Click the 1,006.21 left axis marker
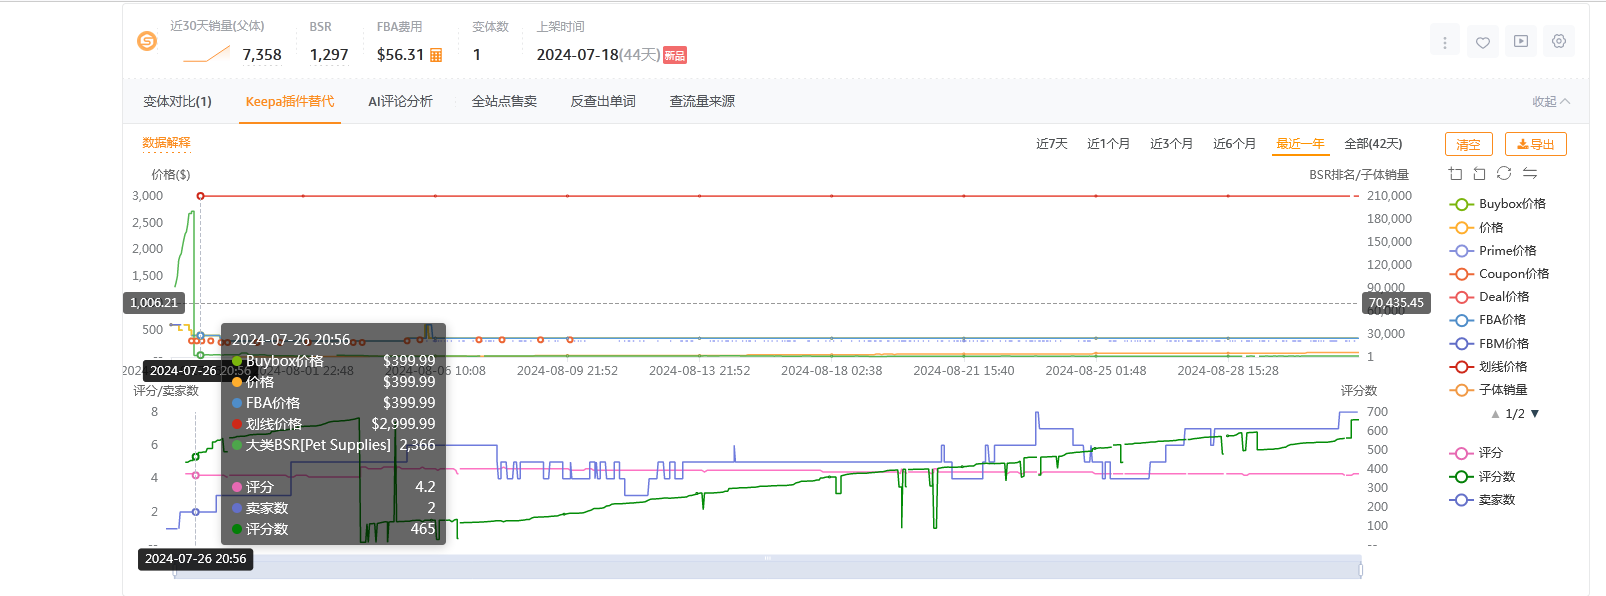1606x596 pixels. [154, 303]
